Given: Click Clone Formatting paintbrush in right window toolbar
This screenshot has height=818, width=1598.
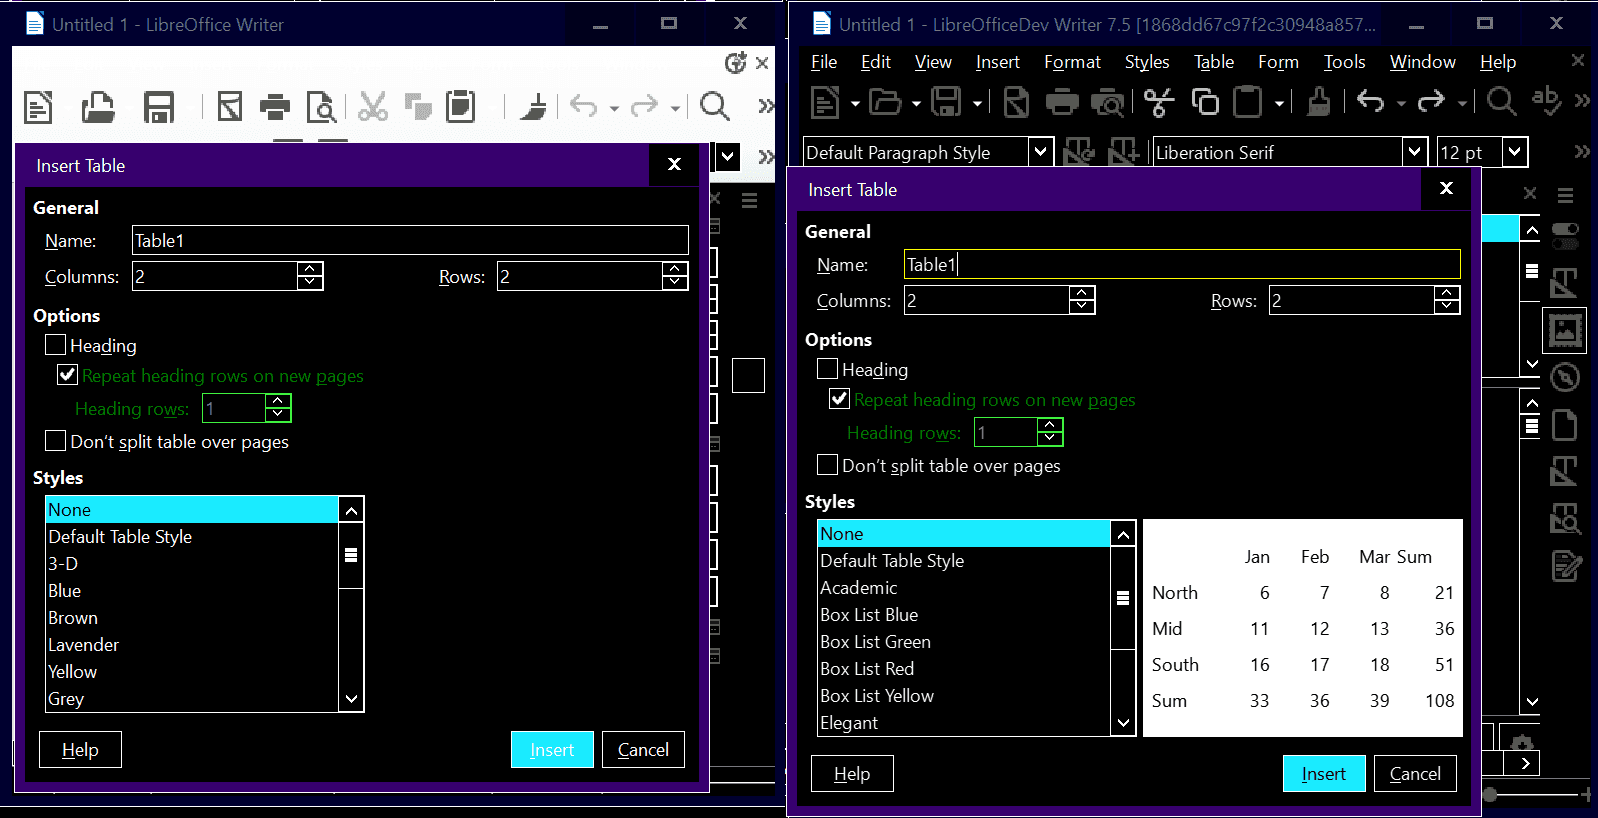Looking at the screenshot, I should click(1318, 102).
